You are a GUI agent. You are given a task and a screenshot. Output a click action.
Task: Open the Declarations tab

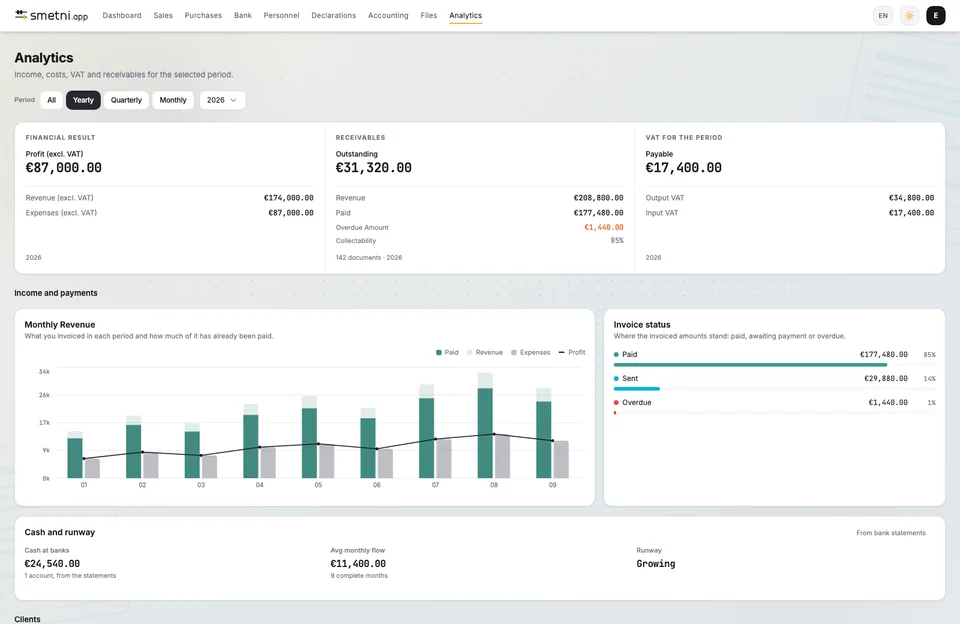tap(333, 15)
